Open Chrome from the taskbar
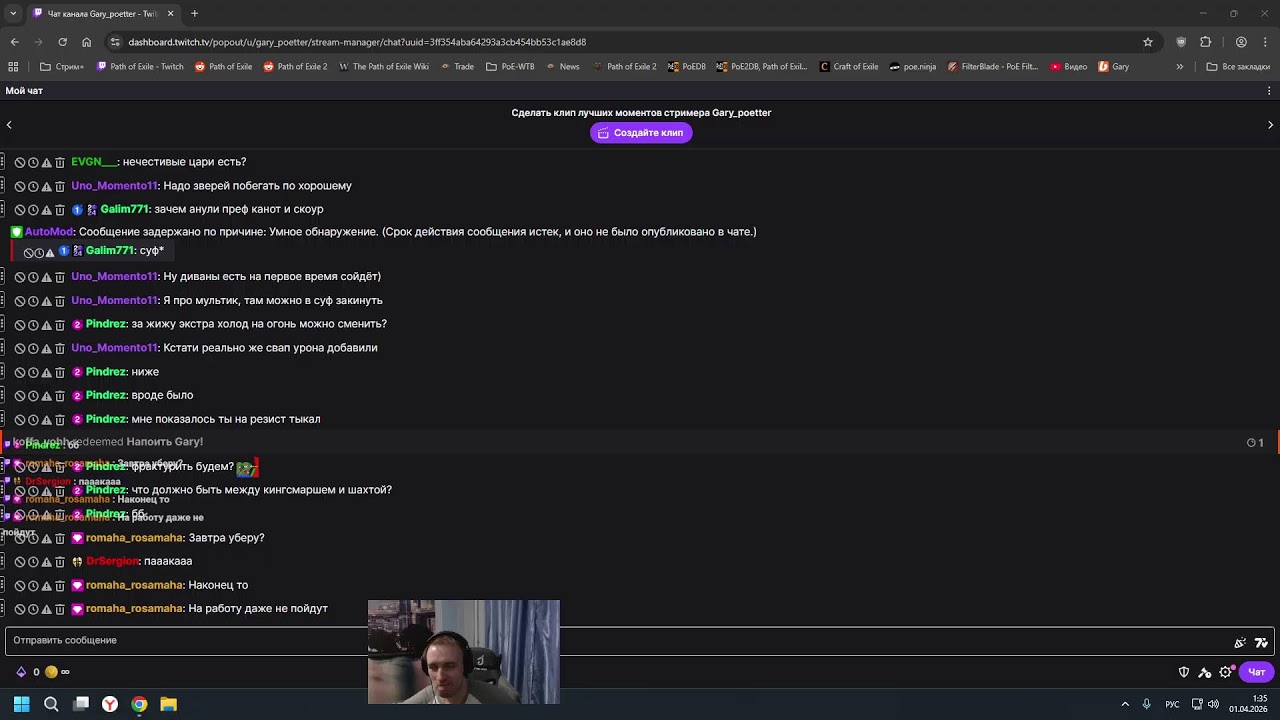Screen dimensions: 1280x720 click(x=139, y=704)
